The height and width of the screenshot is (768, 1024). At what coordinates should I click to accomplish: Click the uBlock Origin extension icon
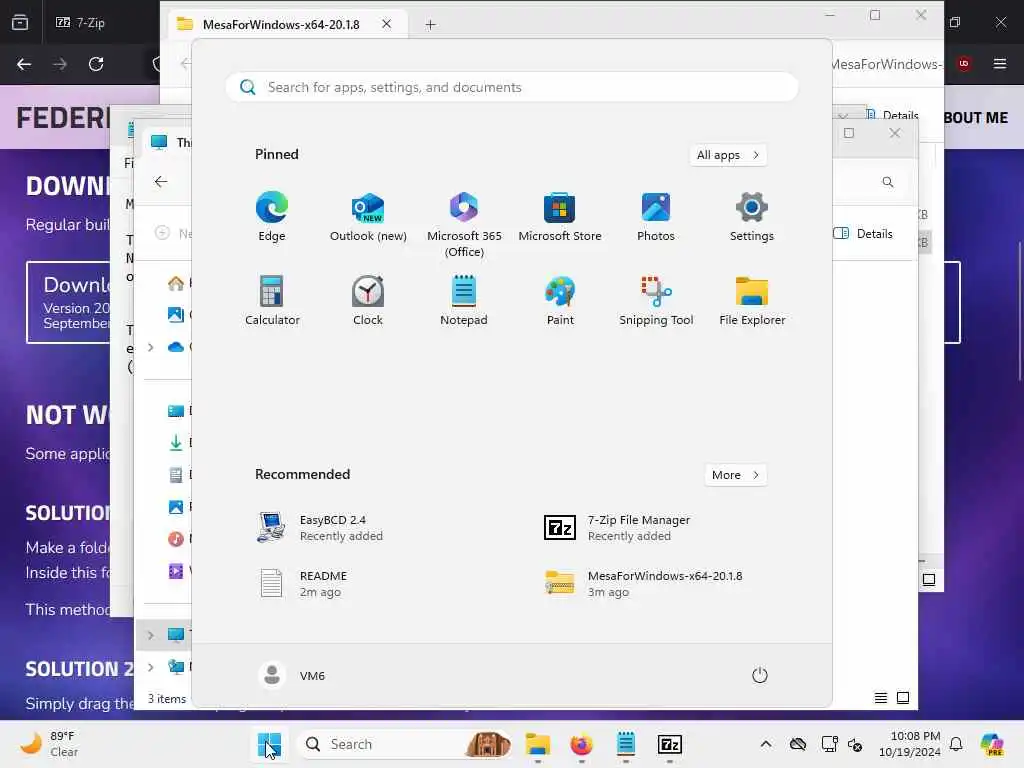[x=964, y=64]
